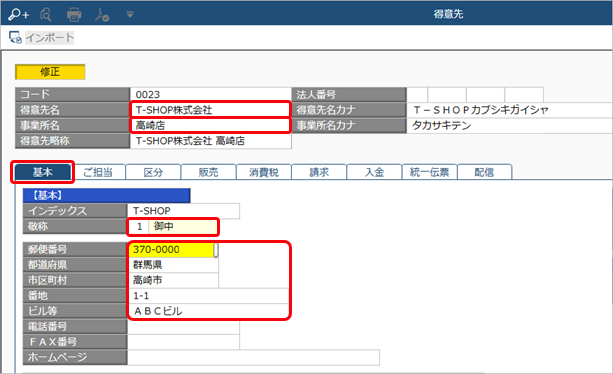Viewport: 613px width, 374px height.
Task: Open the 配信 tab
Action: (x=484, y=172)
